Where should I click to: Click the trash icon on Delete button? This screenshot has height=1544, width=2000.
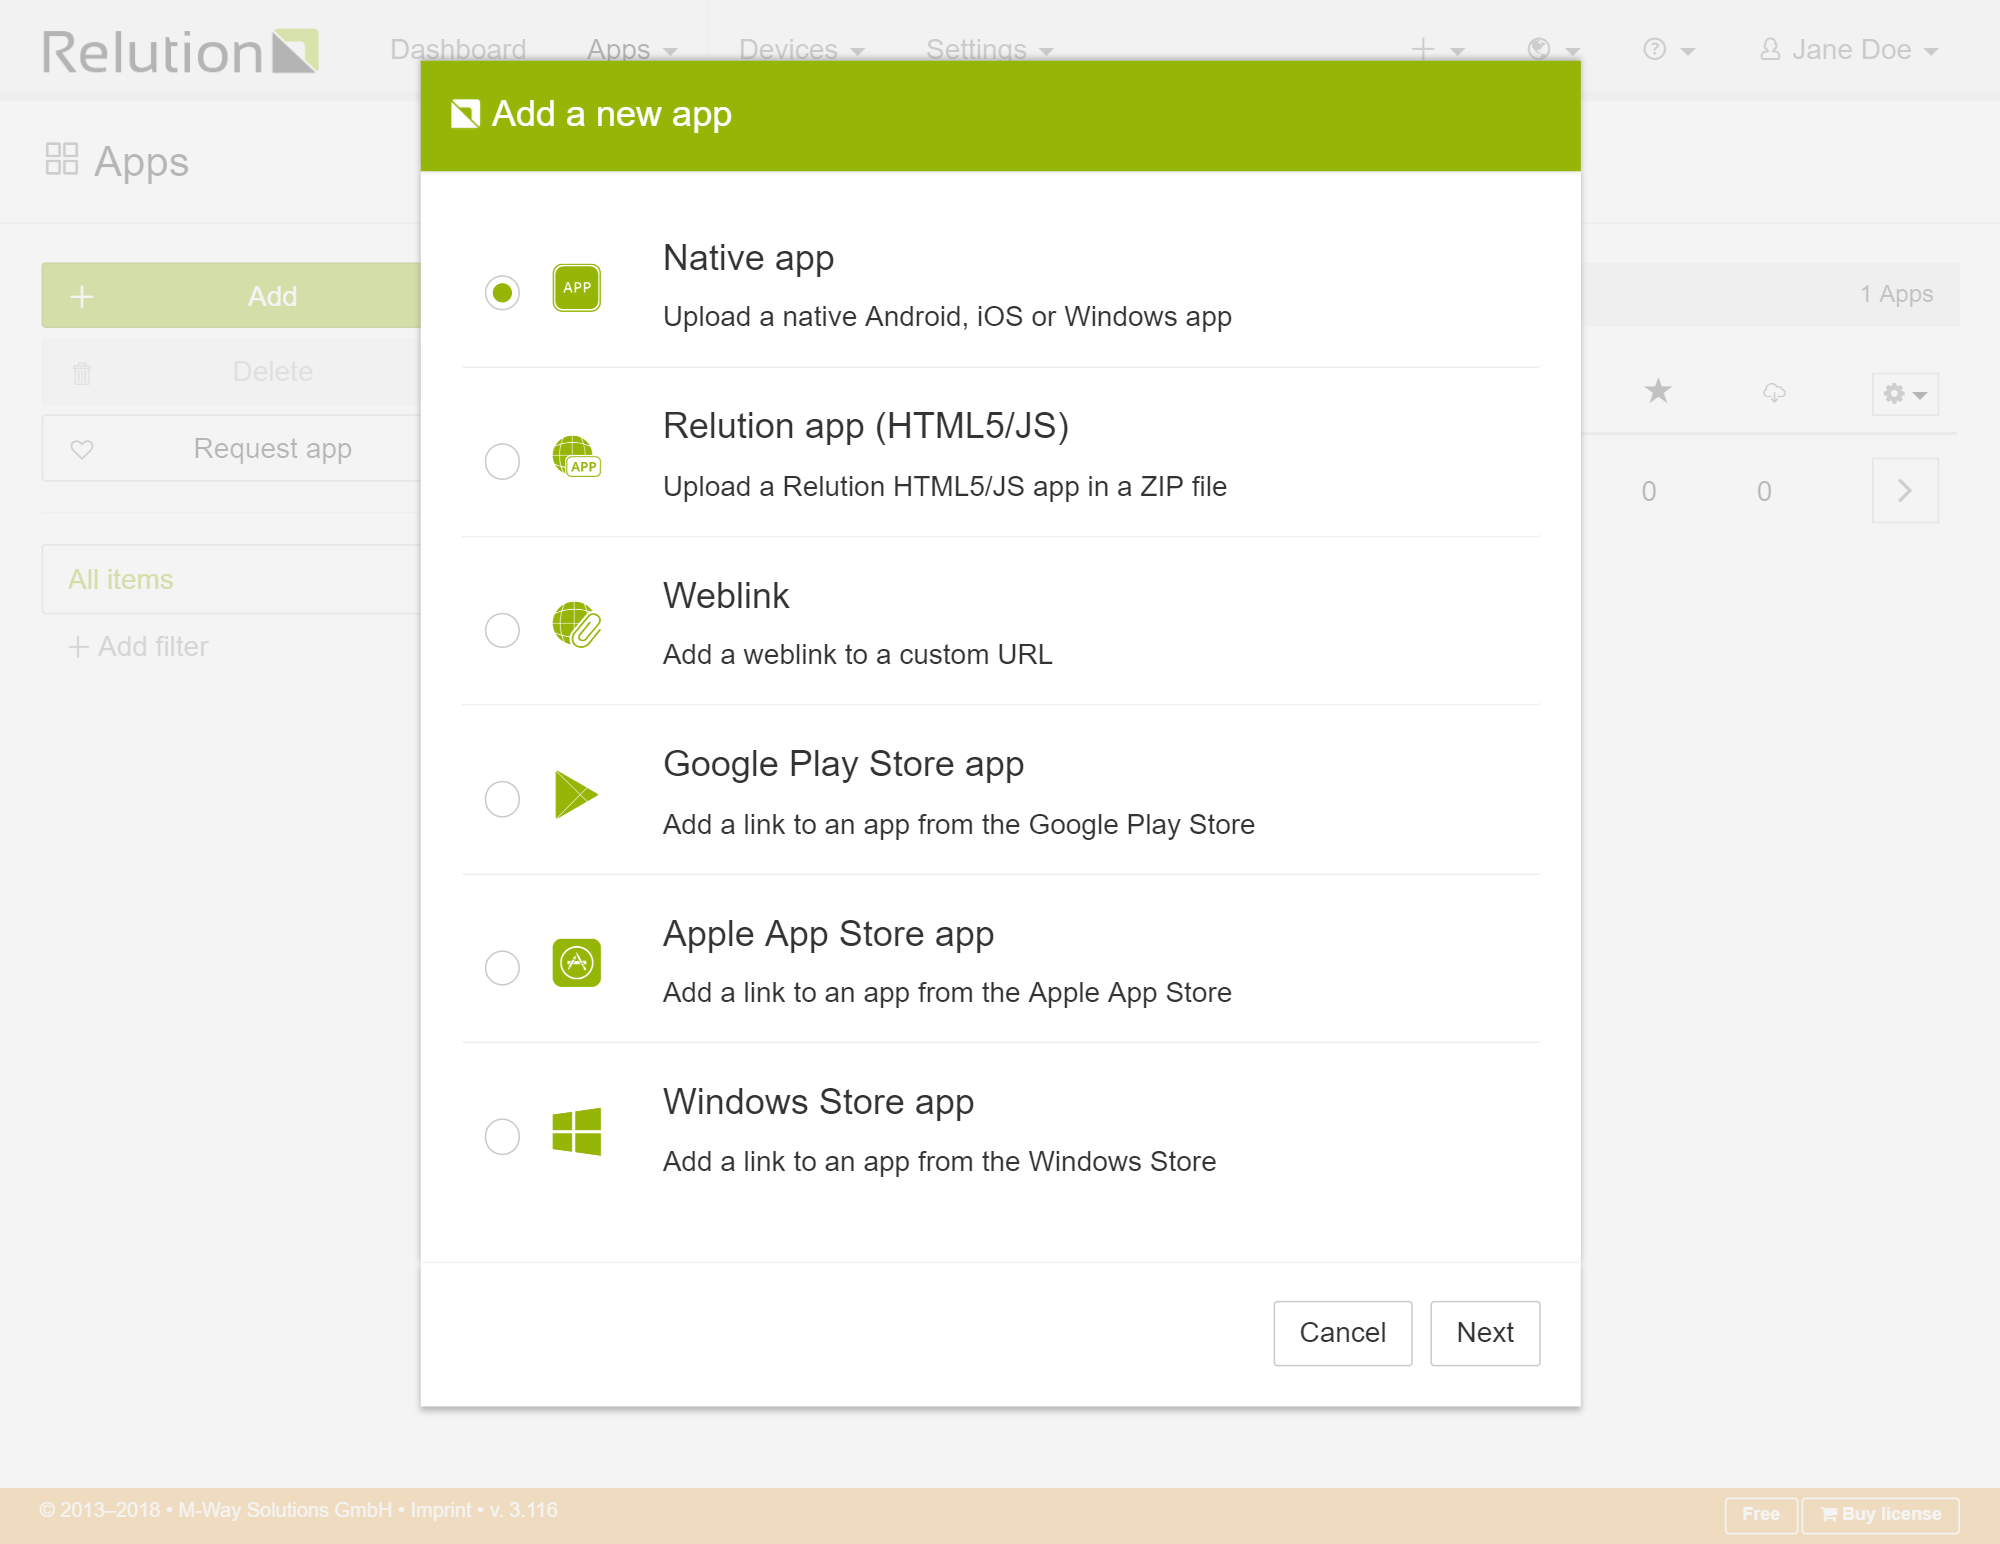point(82,373)
